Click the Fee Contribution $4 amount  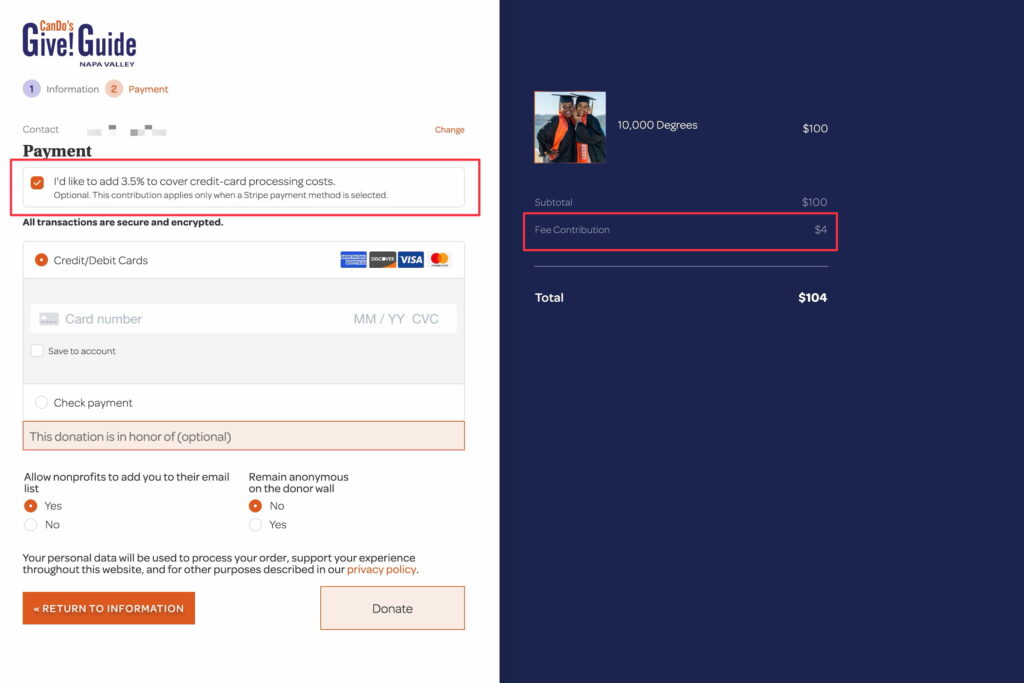(x=820, y=230)
